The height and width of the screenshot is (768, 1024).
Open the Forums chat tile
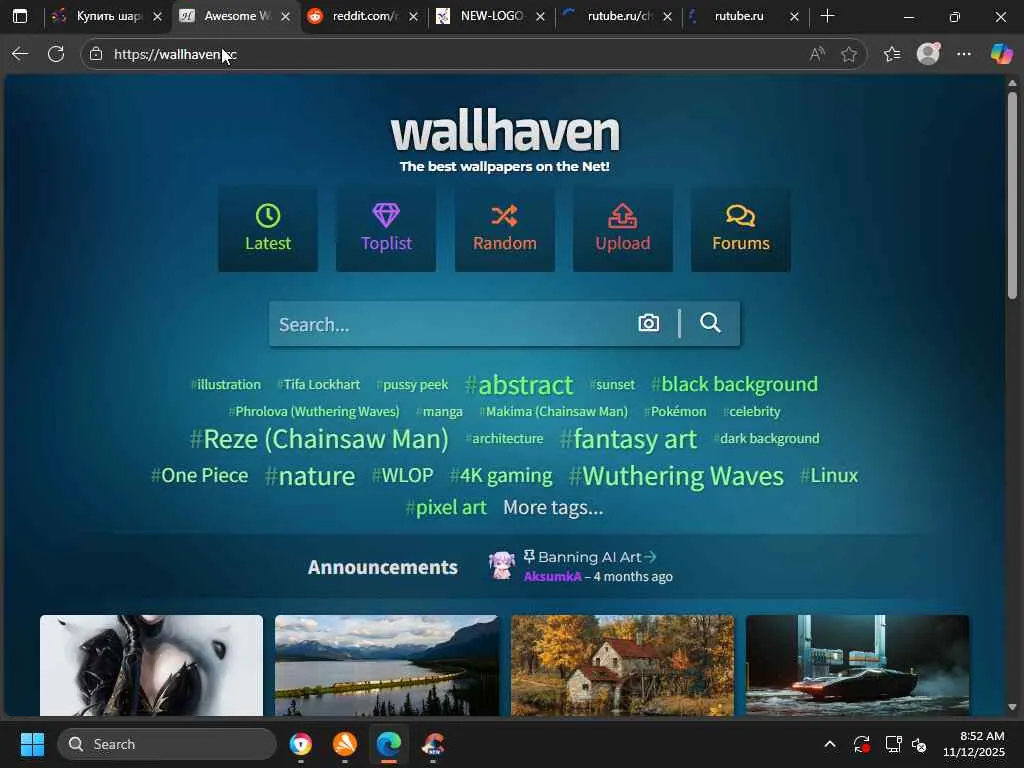pyautogui.click(x=741, y=230)
